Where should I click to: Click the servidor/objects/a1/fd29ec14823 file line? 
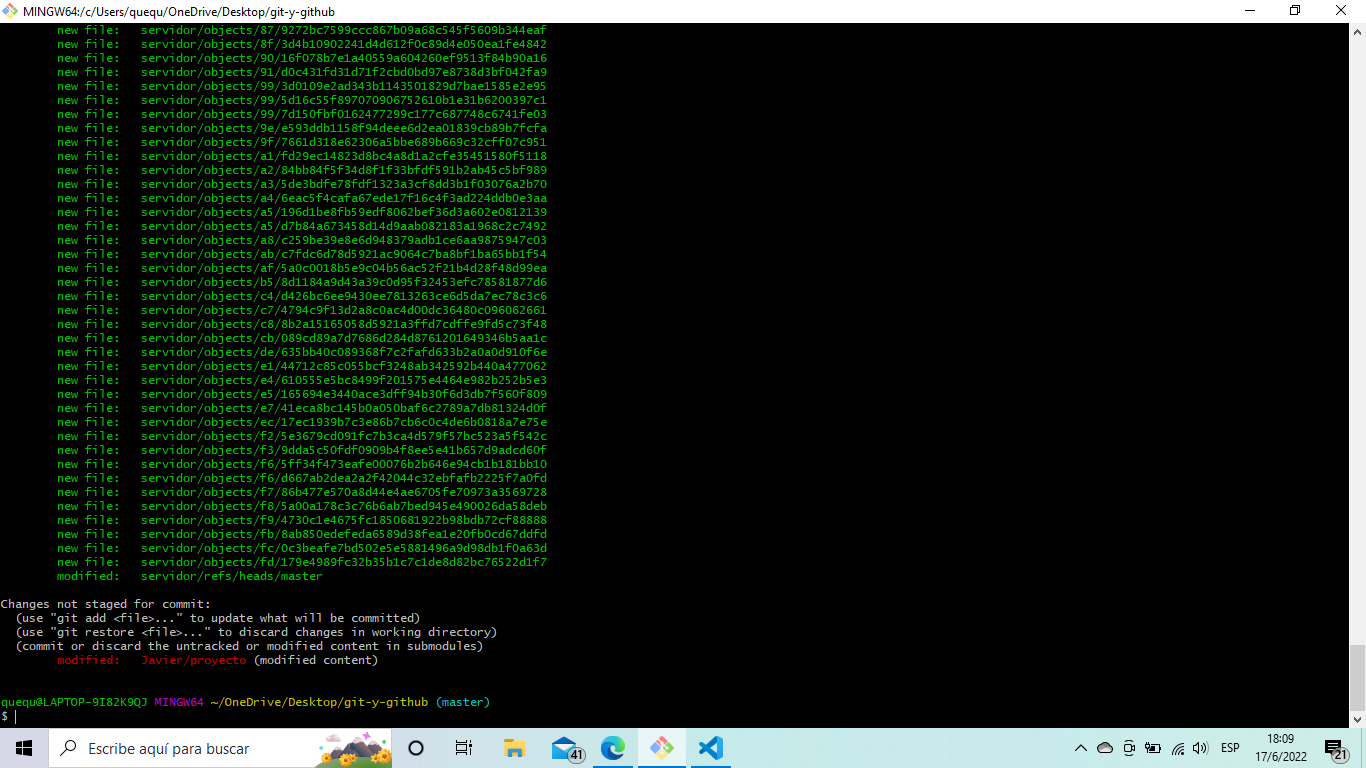(x=302, y=156)
